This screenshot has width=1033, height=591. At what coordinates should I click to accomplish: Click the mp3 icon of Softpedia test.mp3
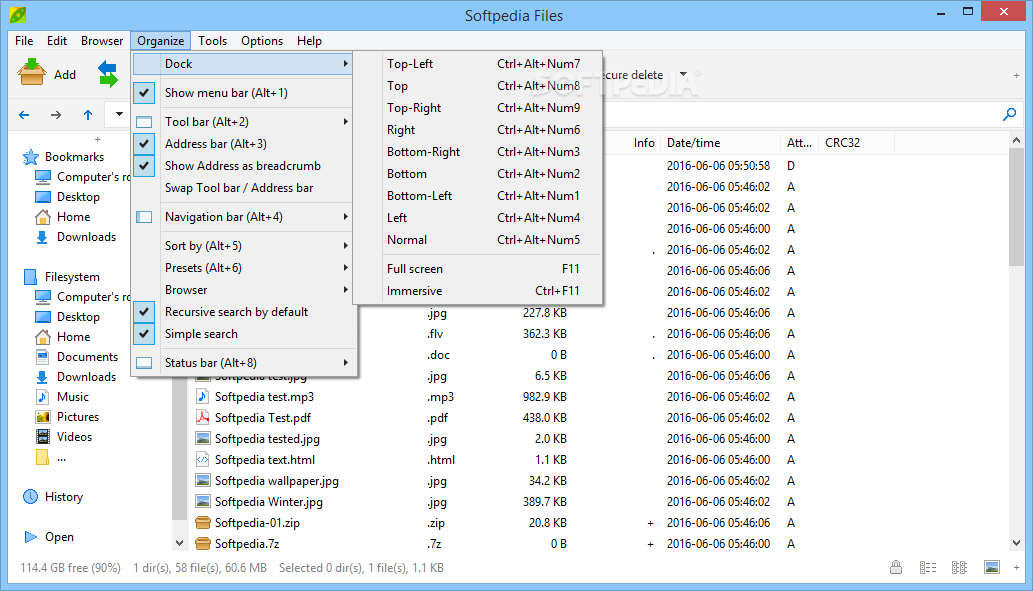coord(203,397)
